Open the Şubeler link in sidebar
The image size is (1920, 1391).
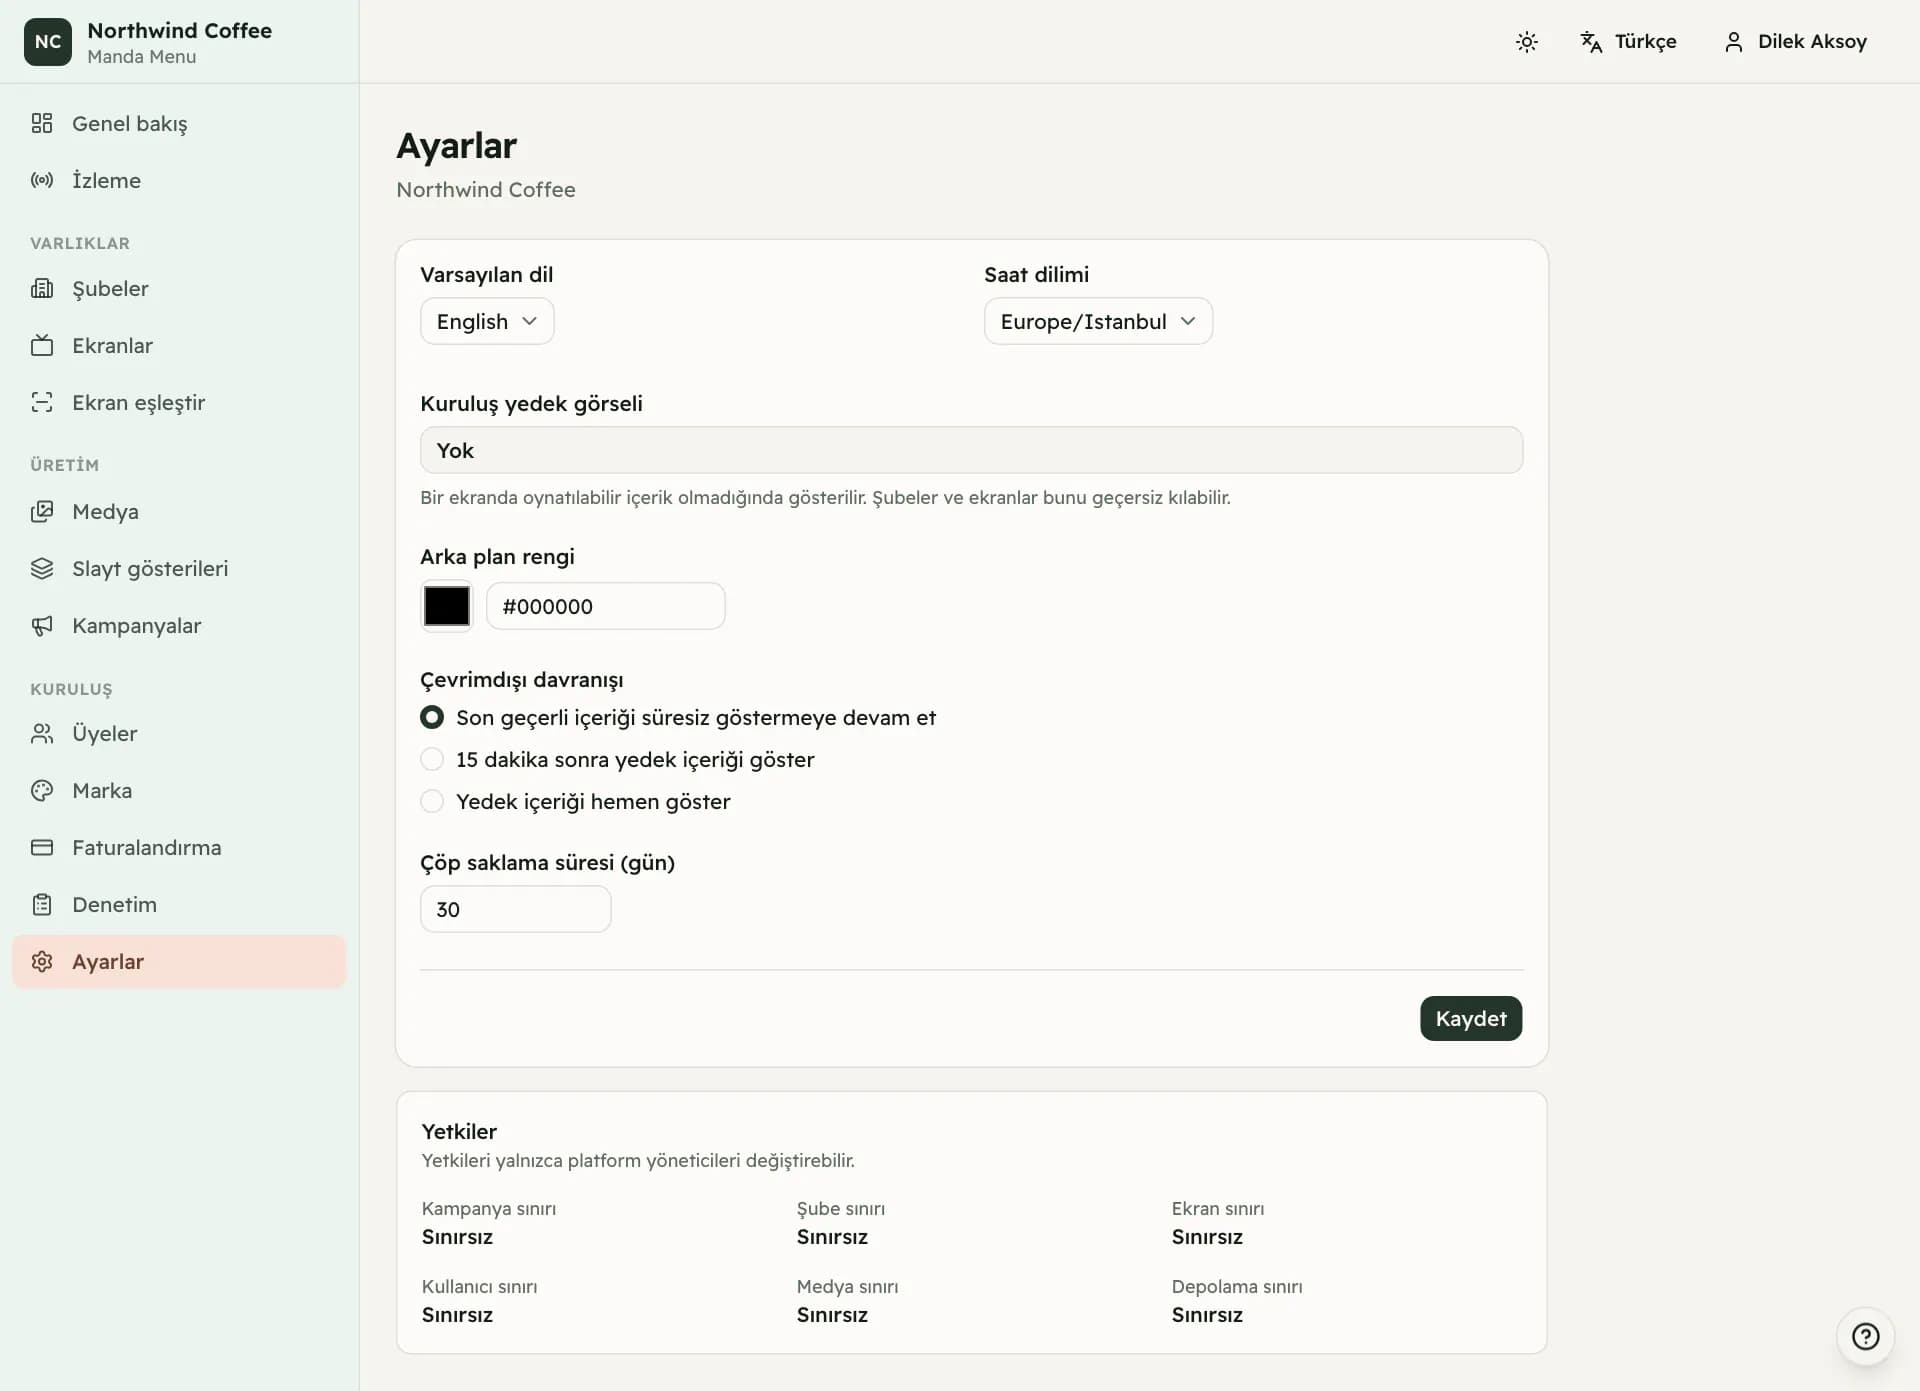click(x=179, y=288)
